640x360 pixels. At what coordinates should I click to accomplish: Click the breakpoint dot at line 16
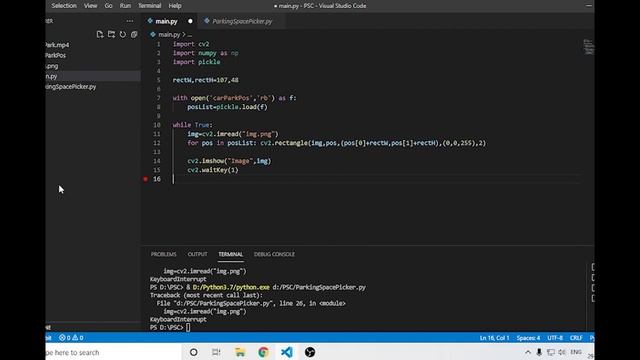click(x=145, y=179)
